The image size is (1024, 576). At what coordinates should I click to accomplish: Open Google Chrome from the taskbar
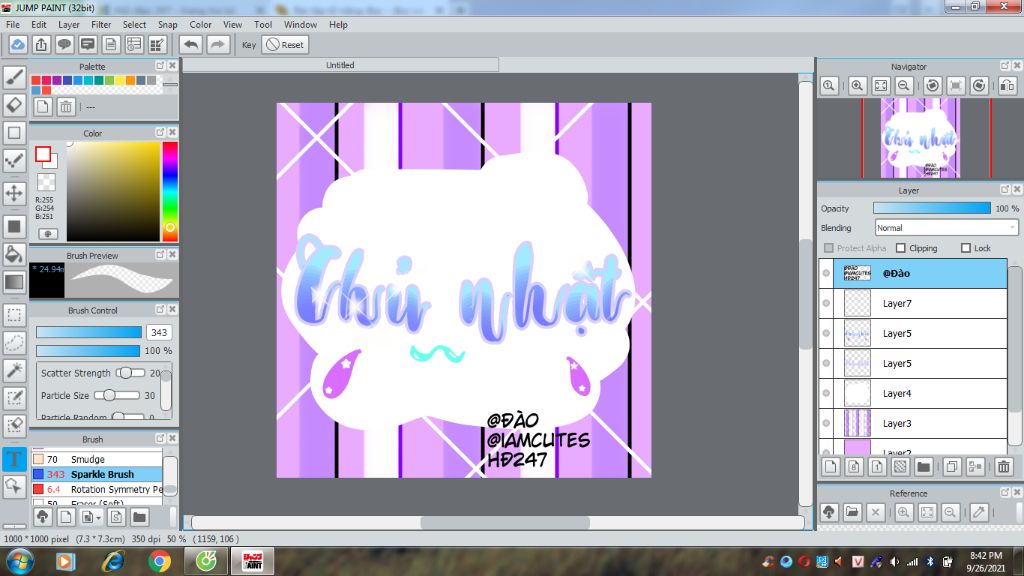159,561
